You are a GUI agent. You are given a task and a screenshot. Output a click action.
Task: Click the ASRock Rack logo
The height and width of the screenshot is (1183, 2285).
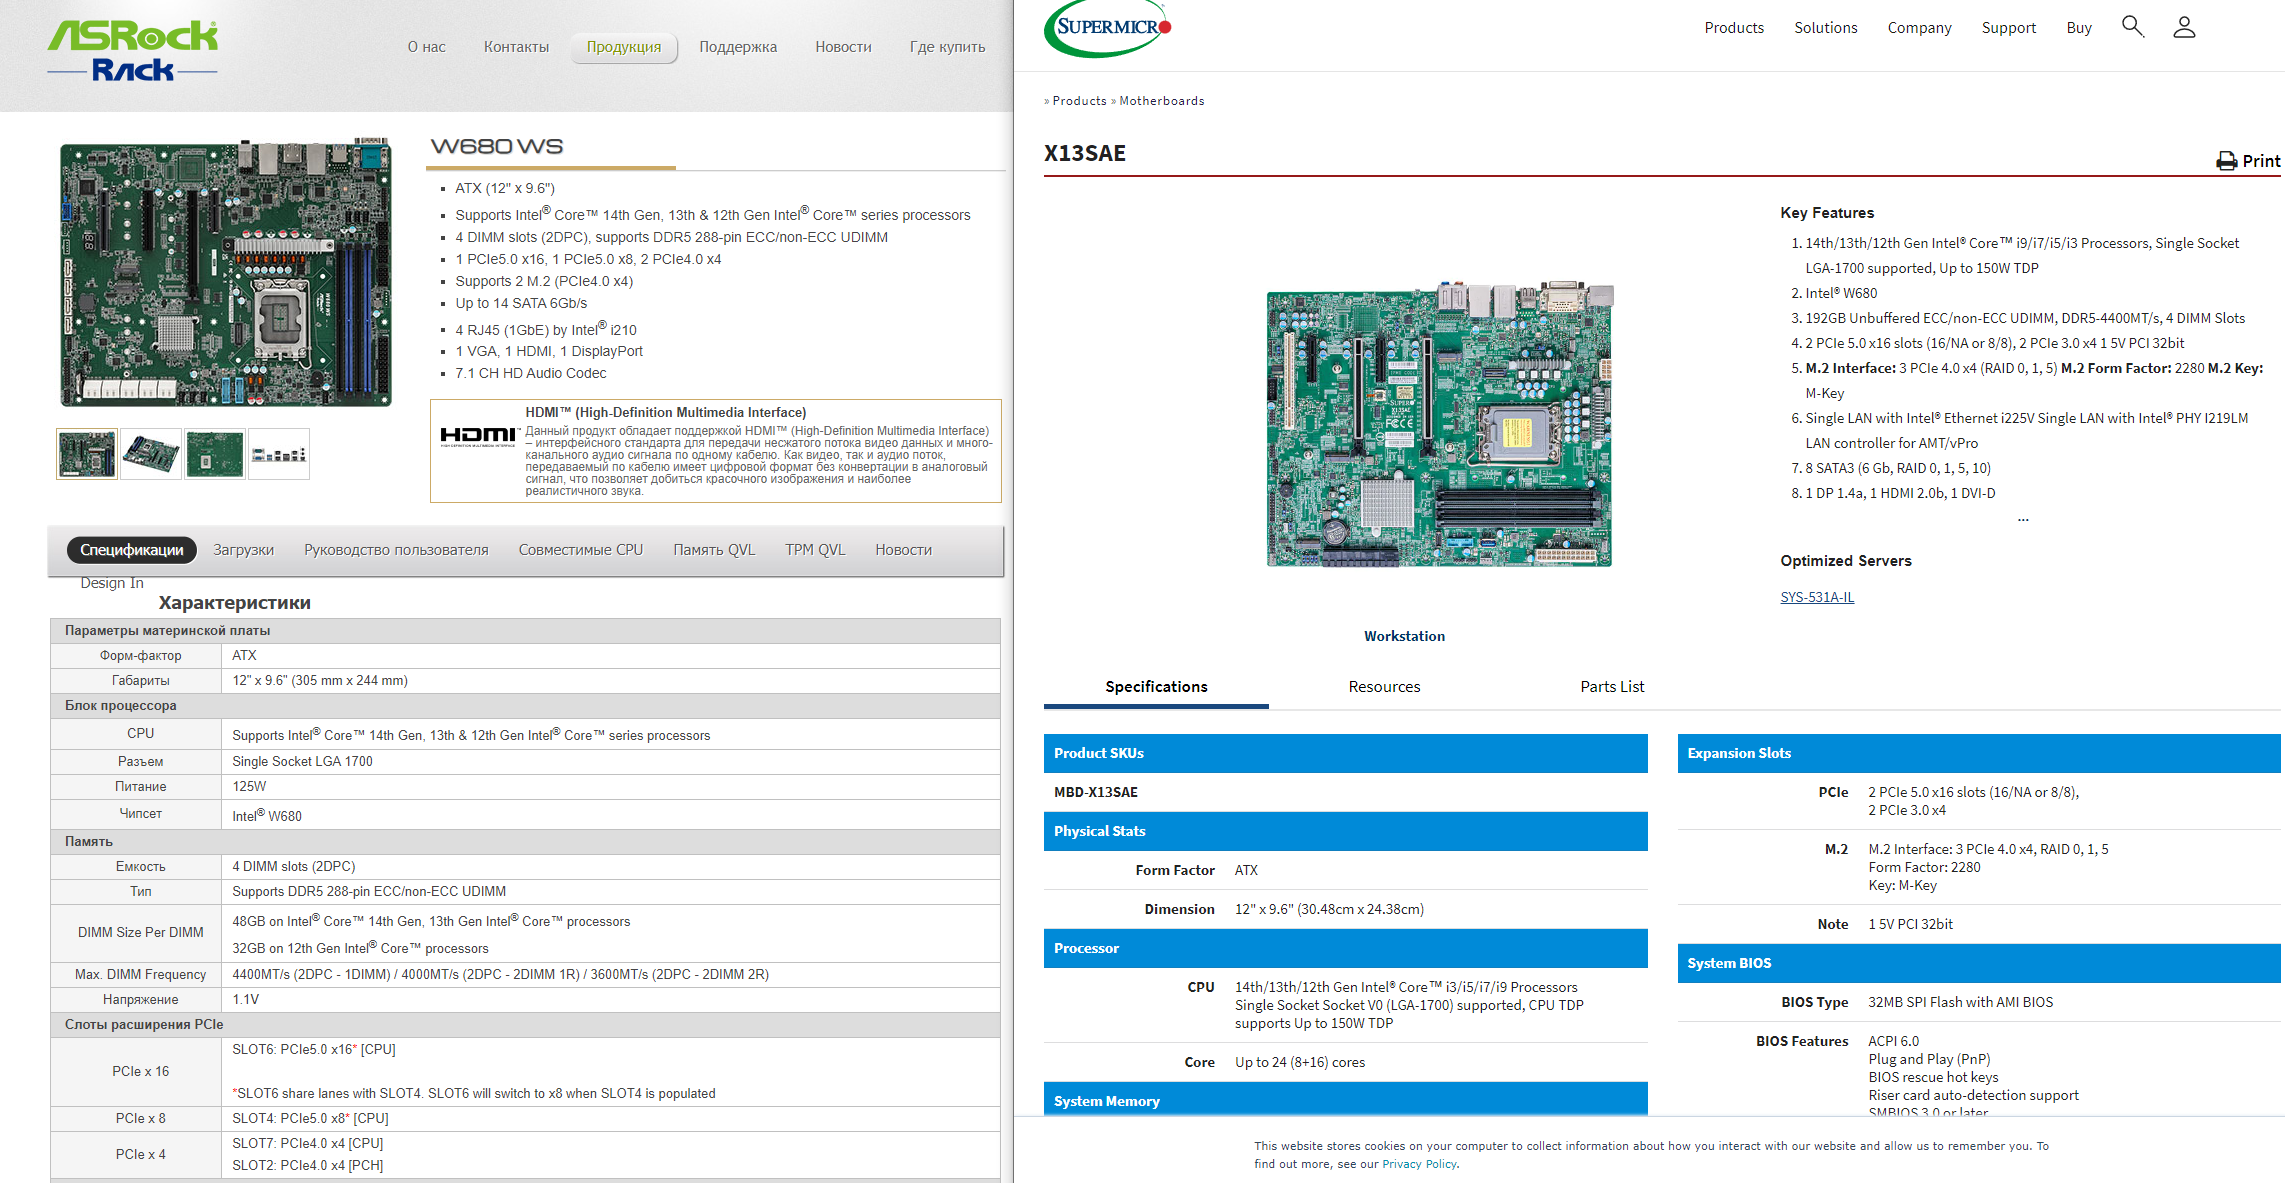tap(133, 50)
